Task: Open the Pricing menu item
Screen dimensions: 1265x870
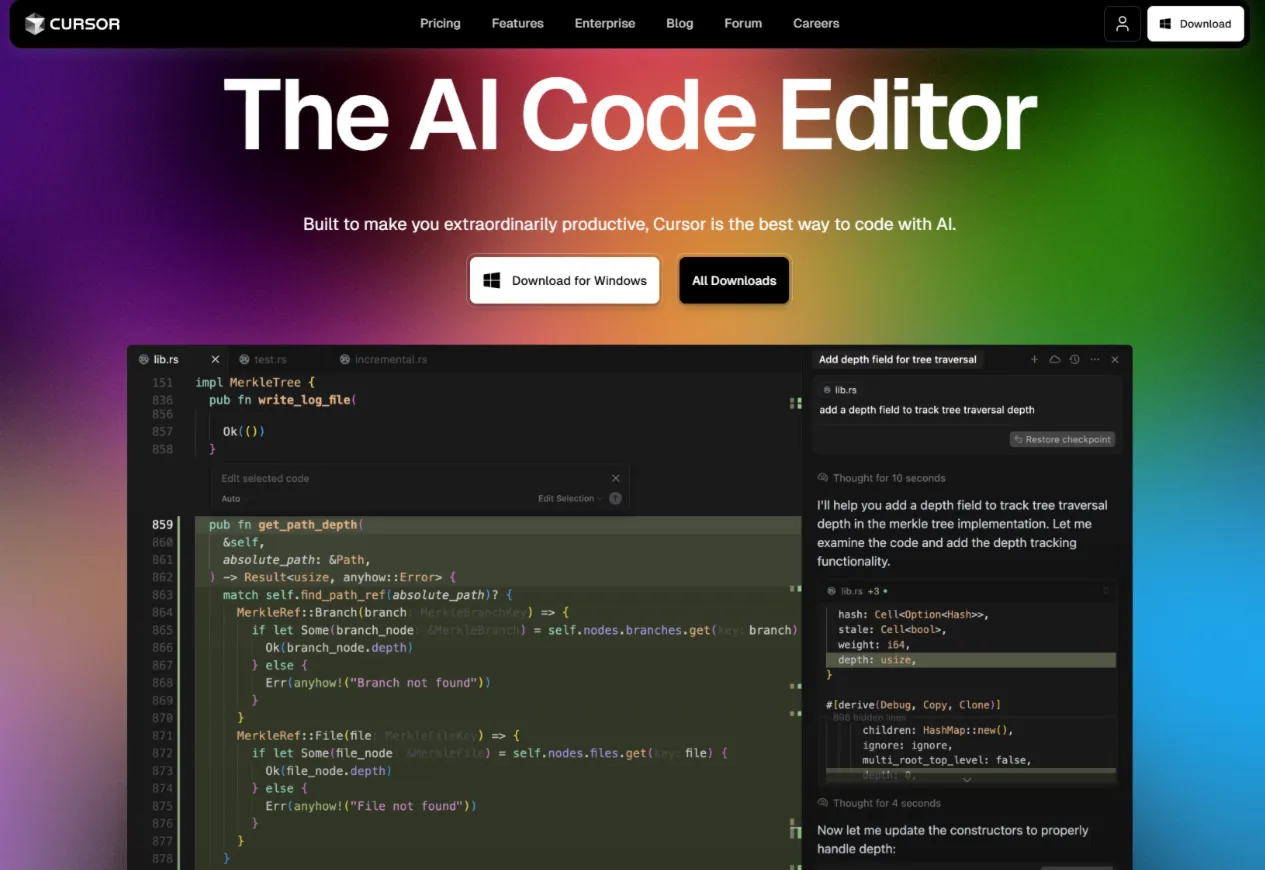Action: [x=440, y=23]
